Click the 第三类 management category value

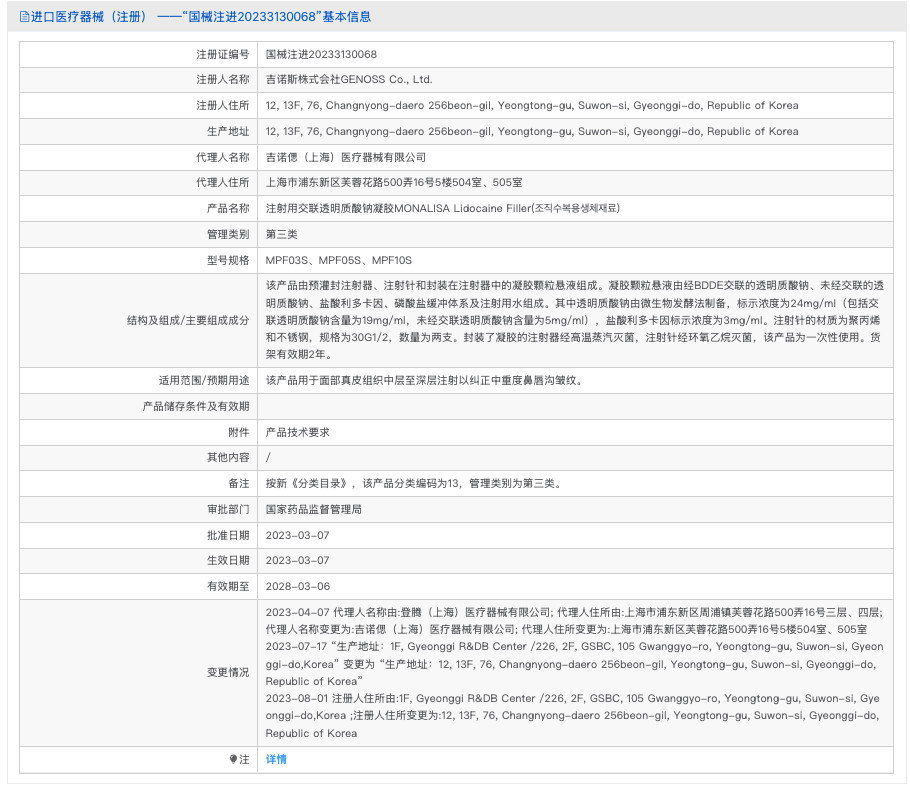coord(281,234)
